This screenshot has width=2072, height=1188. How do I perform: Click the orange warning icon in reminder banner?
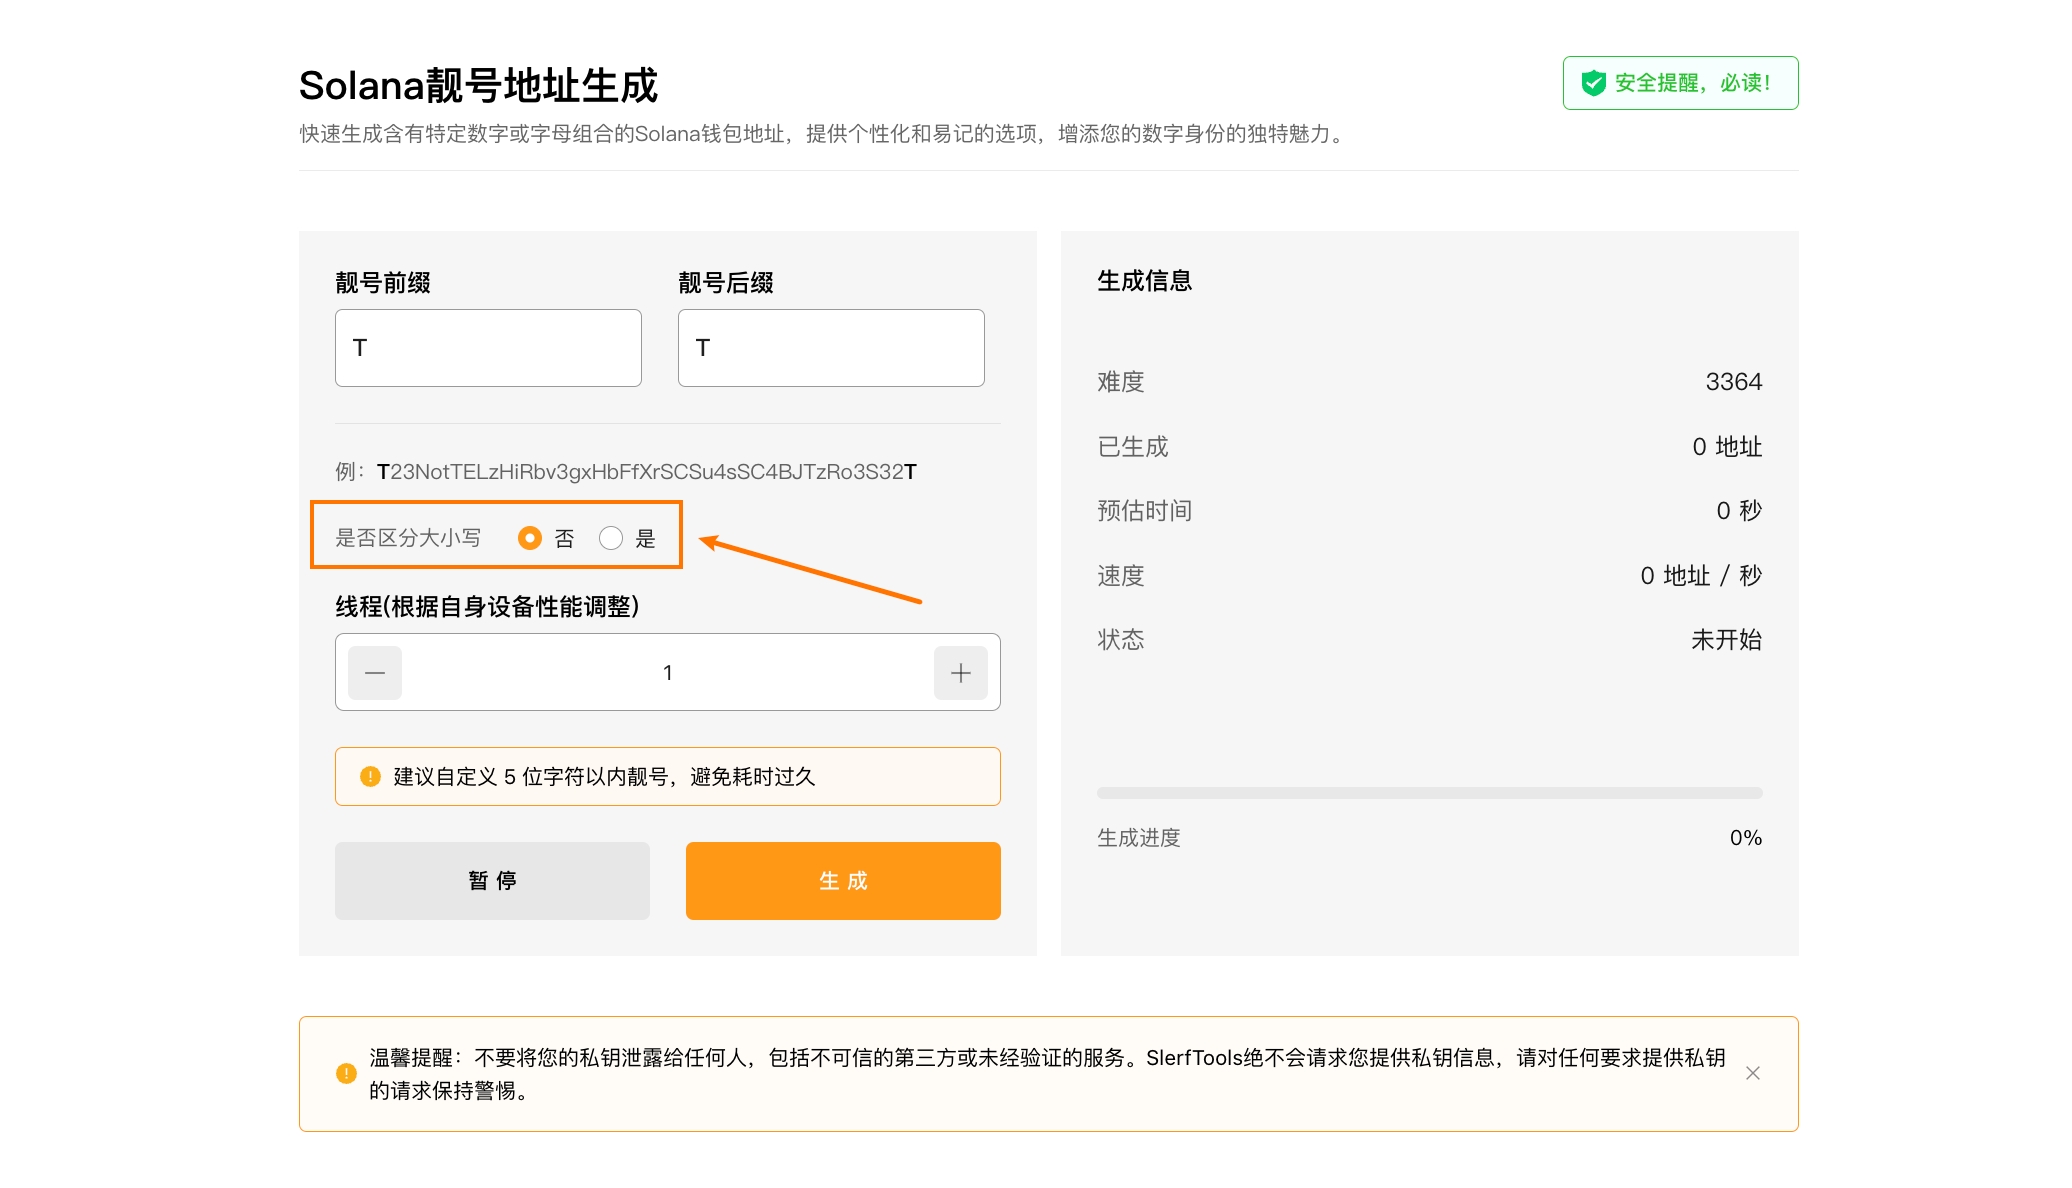[x=346, y=1073]
